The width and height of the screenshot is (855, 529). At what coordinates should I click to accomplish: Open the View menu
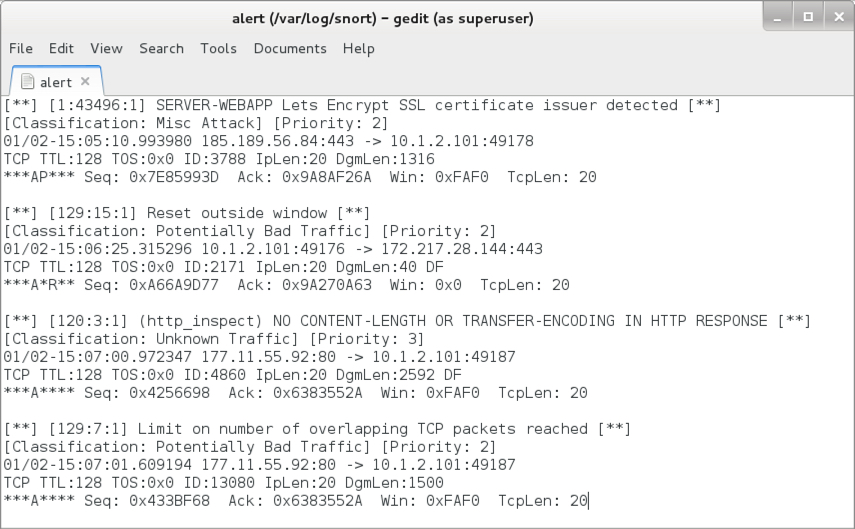click(x=106, y=49)
